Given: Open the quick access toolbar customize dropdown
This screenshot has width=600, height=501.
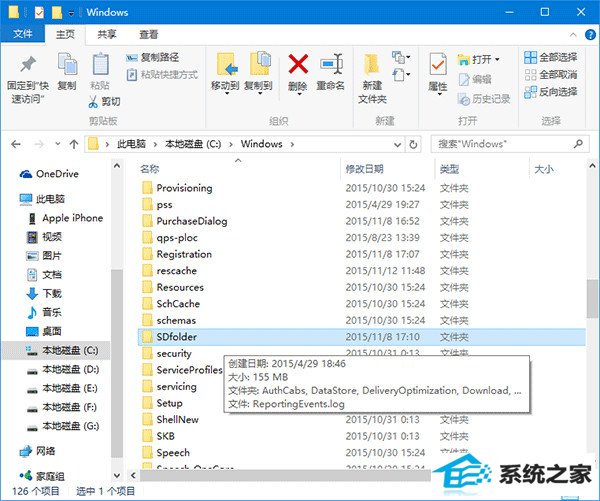Looking at the screenshot, I should point(71,13).
